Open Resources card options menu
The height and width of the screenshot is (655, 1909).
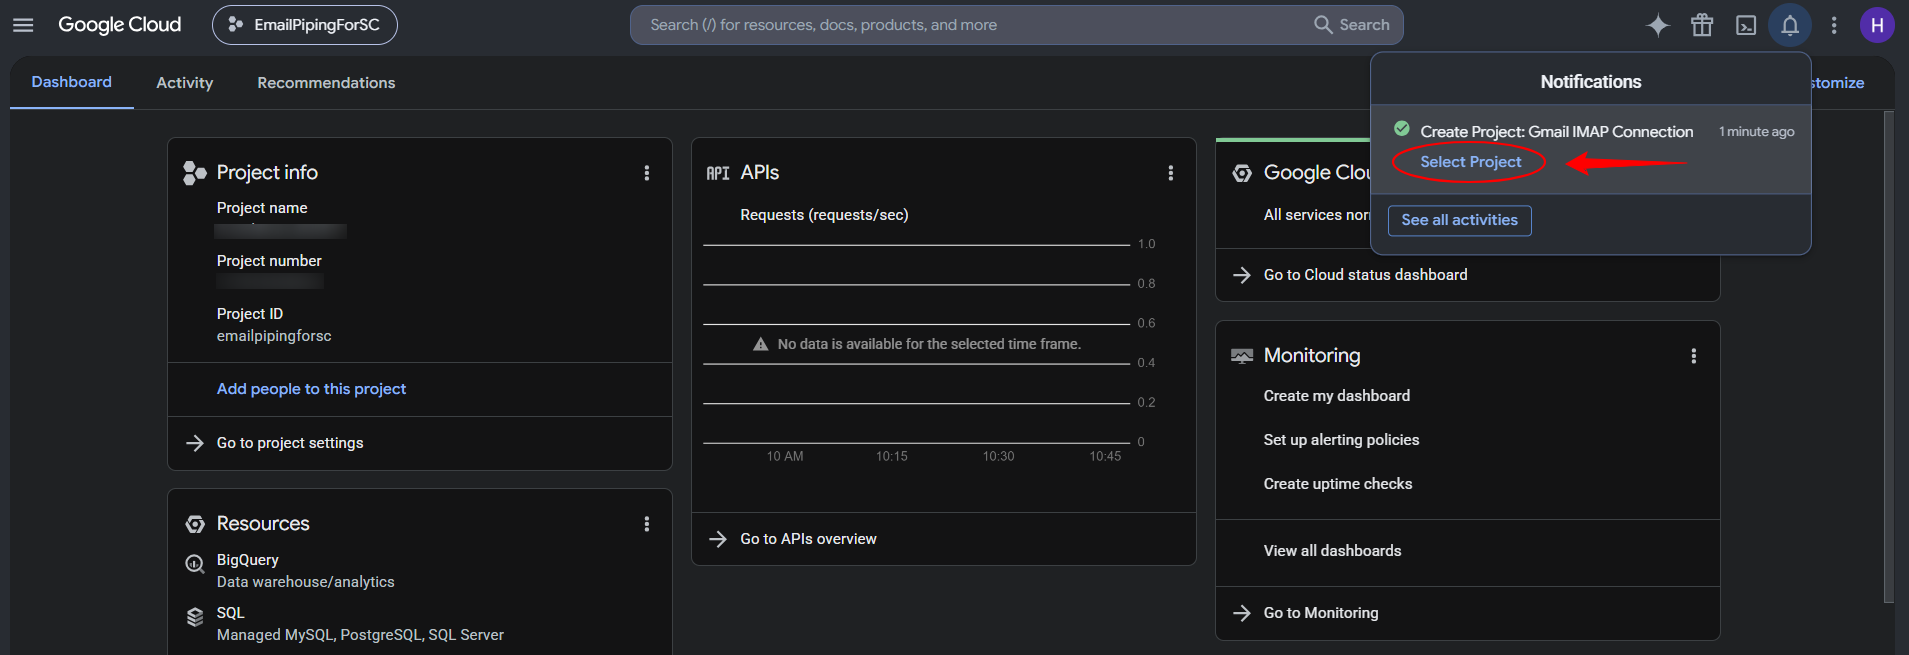[x=647, y=524]
